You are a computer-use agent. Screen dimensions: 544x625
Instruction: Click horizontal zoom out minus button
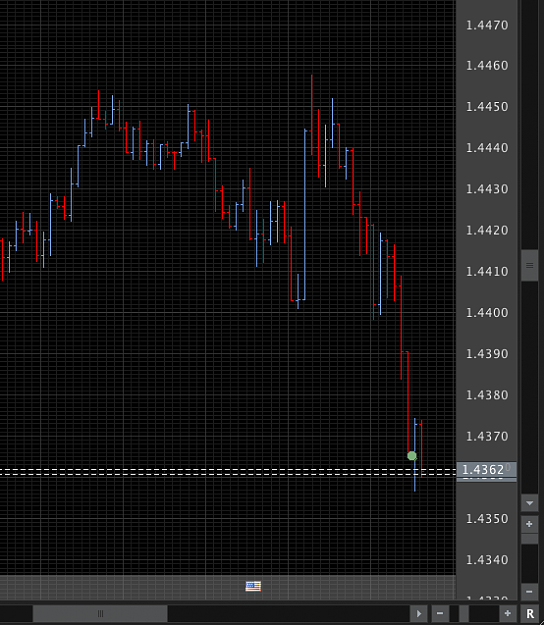coord(440,613)
